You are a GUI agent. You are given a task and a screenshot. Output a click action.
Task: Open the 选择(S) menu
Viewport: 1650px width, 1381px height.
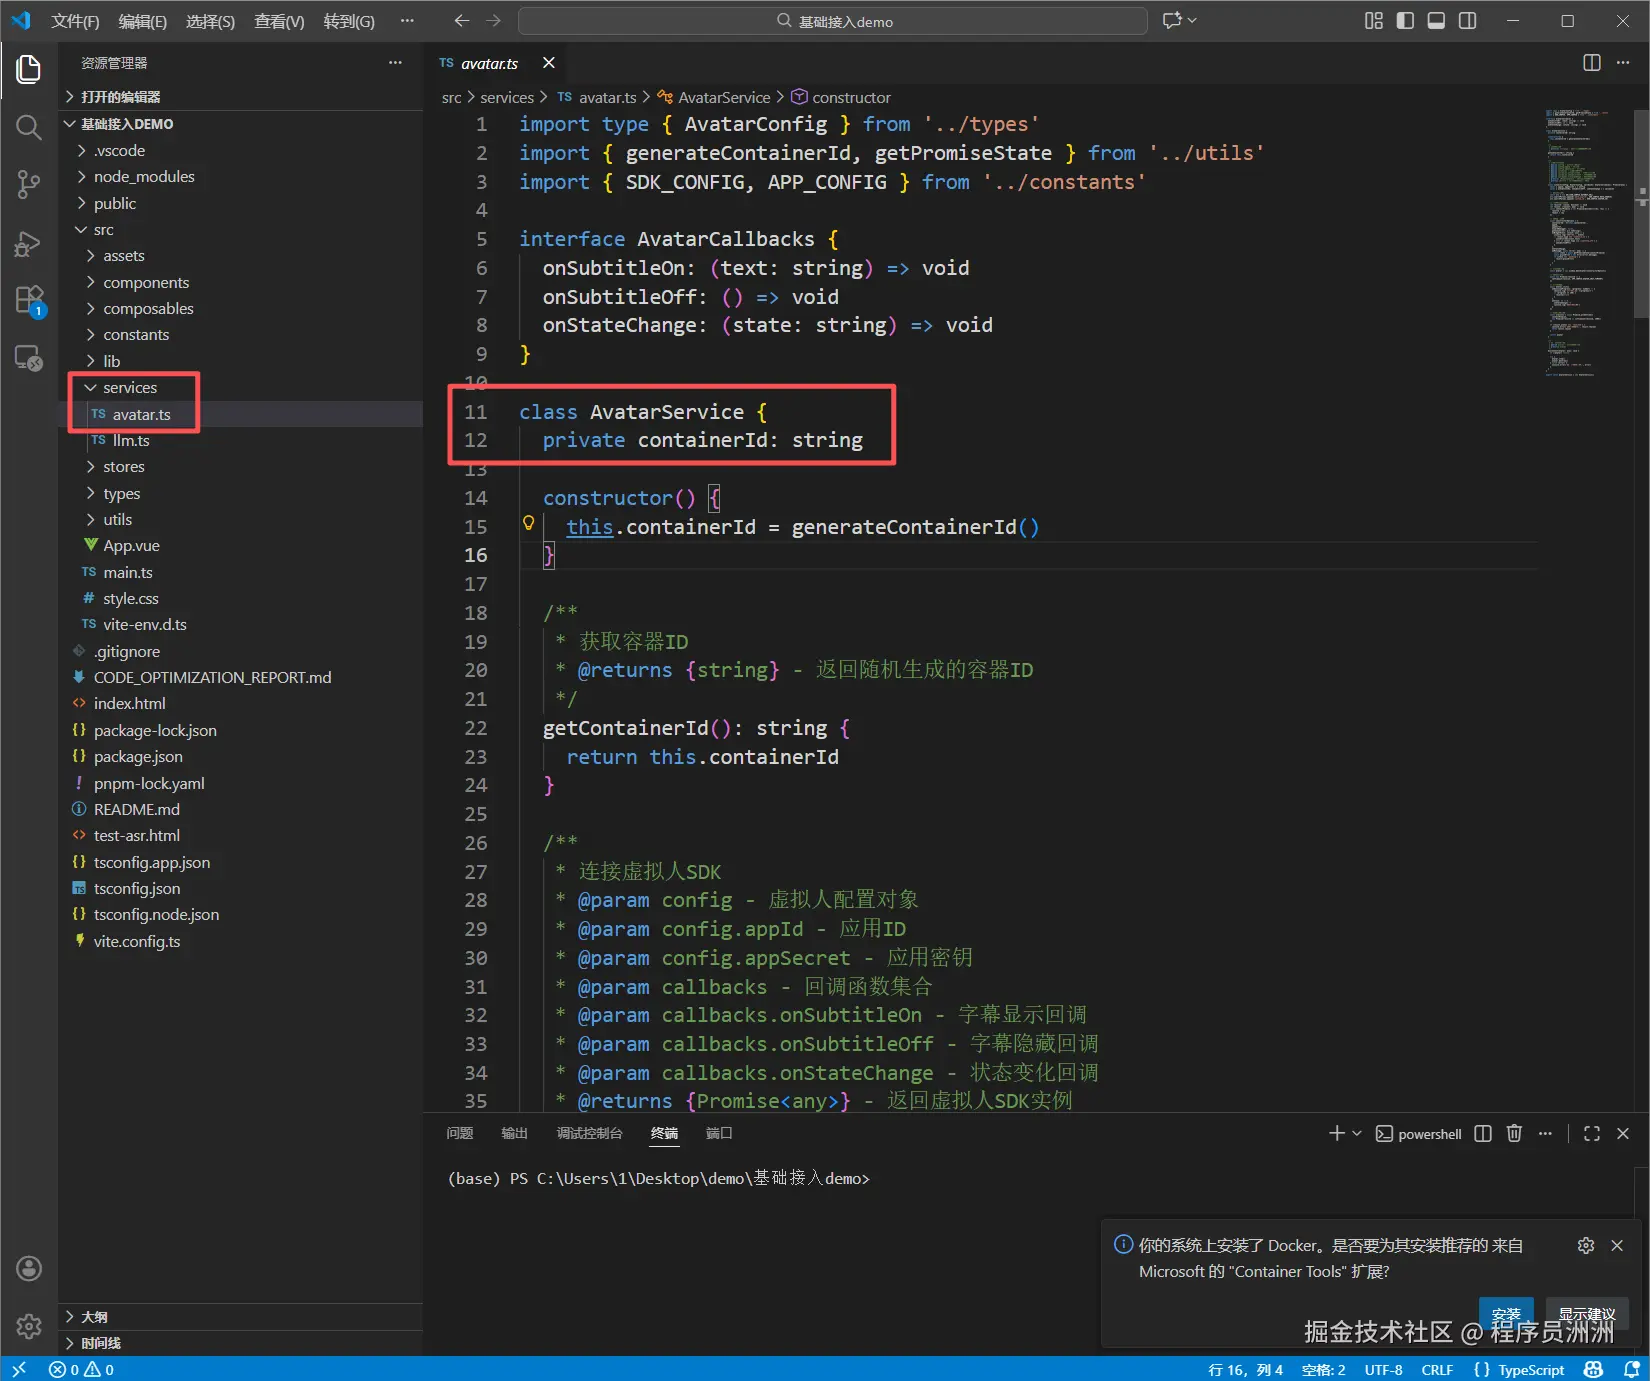click(210, 21)
